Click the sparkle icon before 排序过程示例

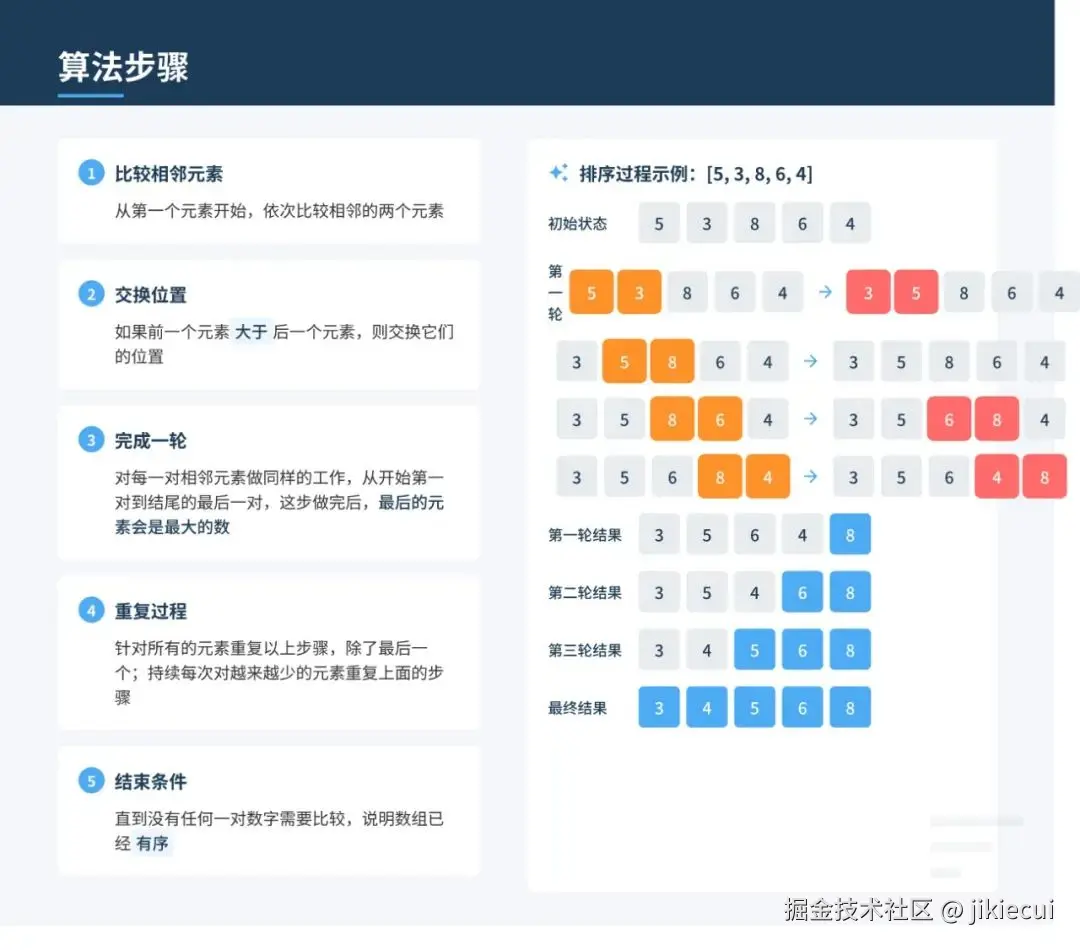(559, 172)
